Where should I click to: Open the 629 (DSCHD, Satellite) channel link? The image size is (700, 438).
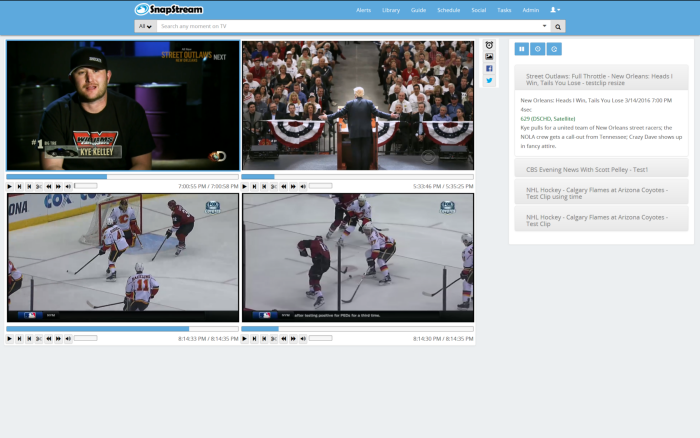(x=548, y=119)
